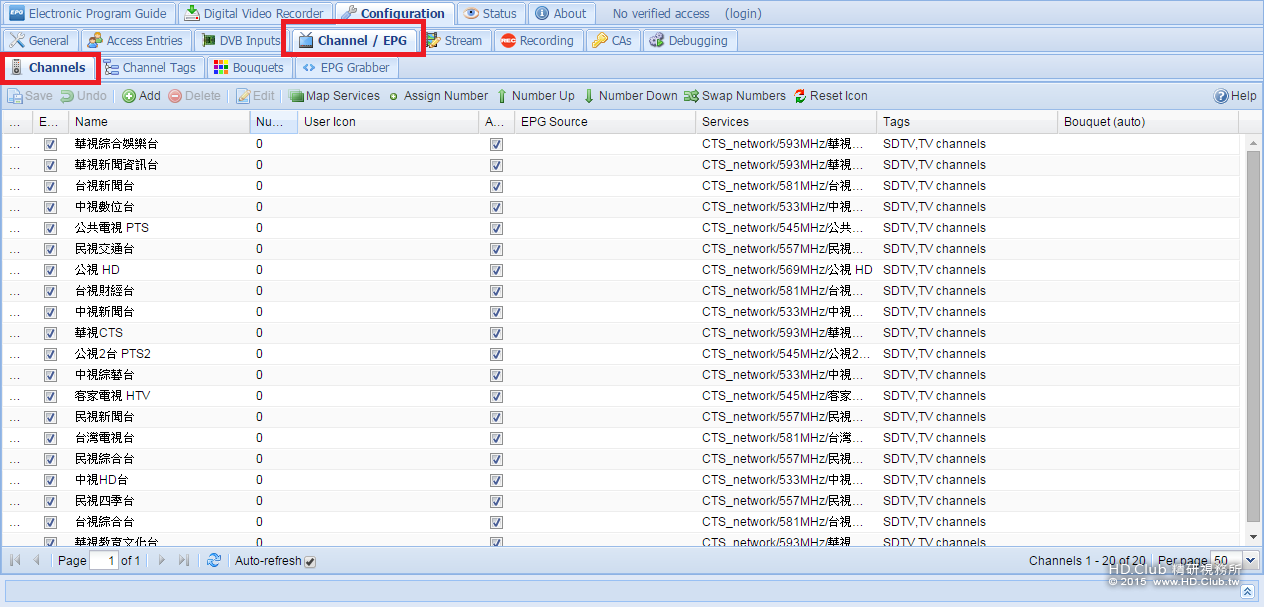This screenshot has width=1264, height=607.
Task: Toggle enabled checkbox for 公共電視 PTS
Action: pos(50,228)
